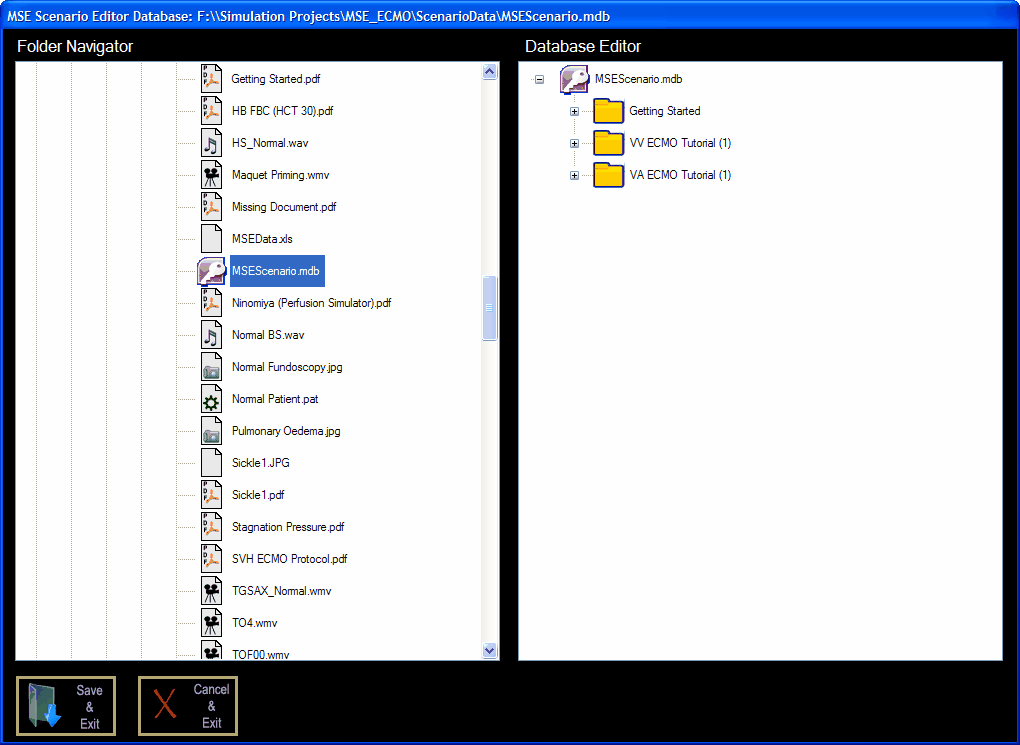Select the file name MSEData.xls
Viewport: 1020px width, 745px height.
[x=262, y=239]
